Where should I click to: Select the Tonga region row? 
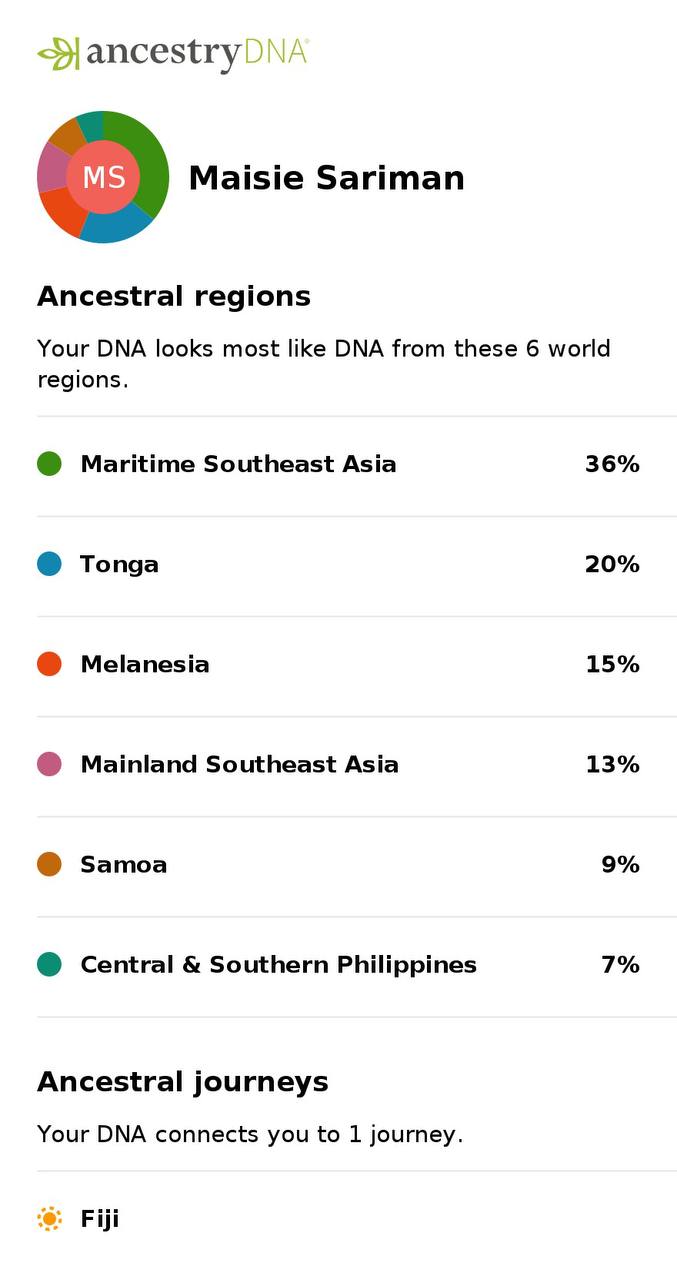[x=120, y=564]
